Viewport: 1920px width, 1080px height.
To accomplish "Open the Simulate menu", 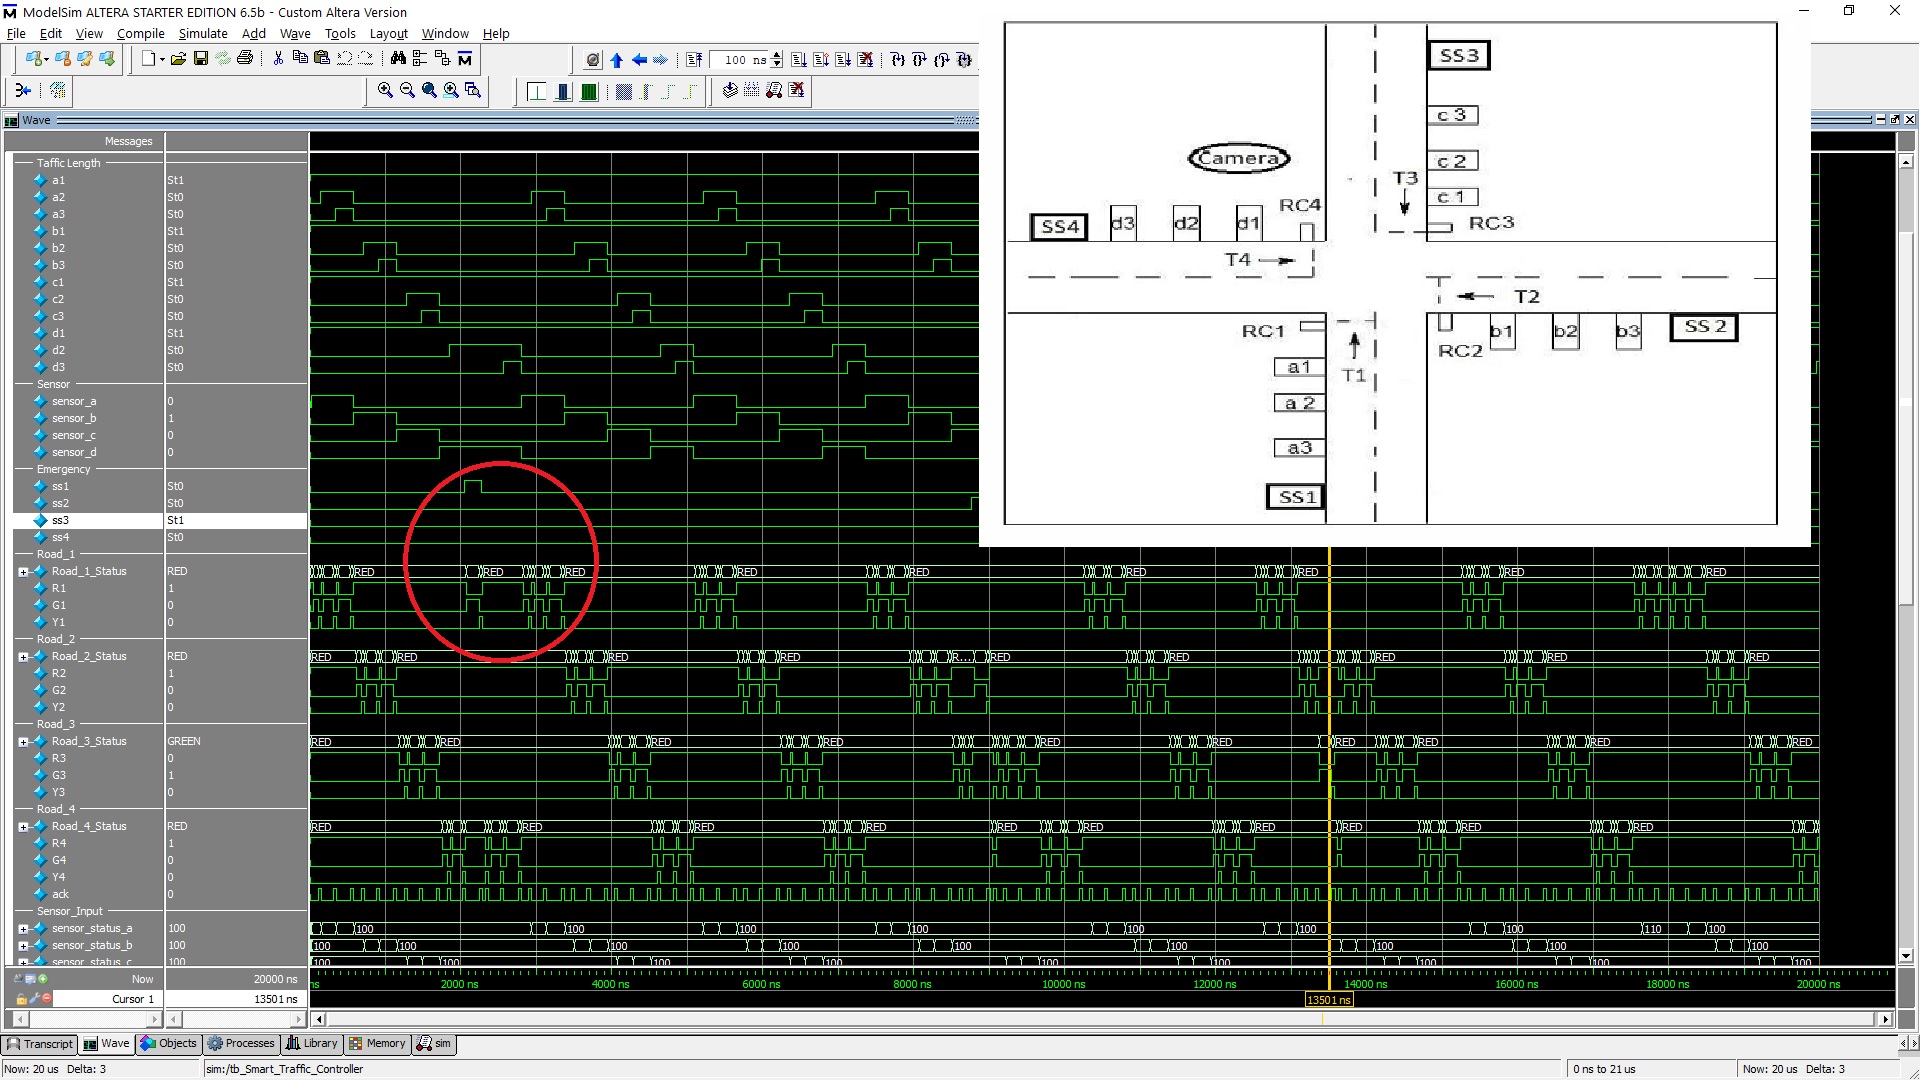I will pyautogui.click(x=203, y=33).
